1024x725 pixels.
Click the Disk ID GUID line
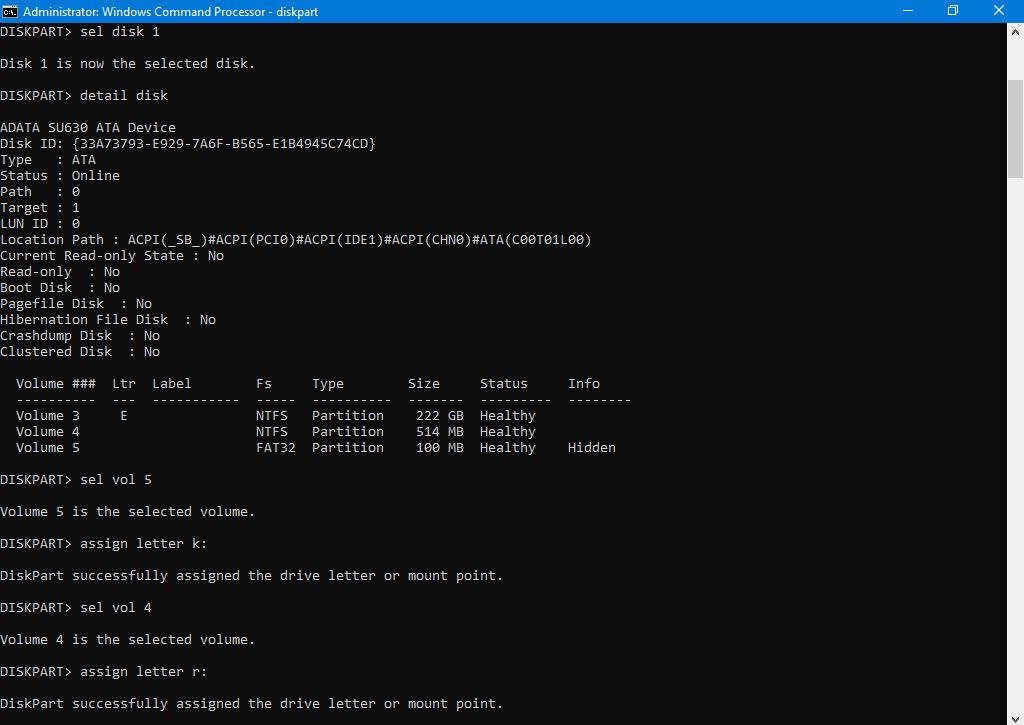pyautogui.click(x=188, y=144)
